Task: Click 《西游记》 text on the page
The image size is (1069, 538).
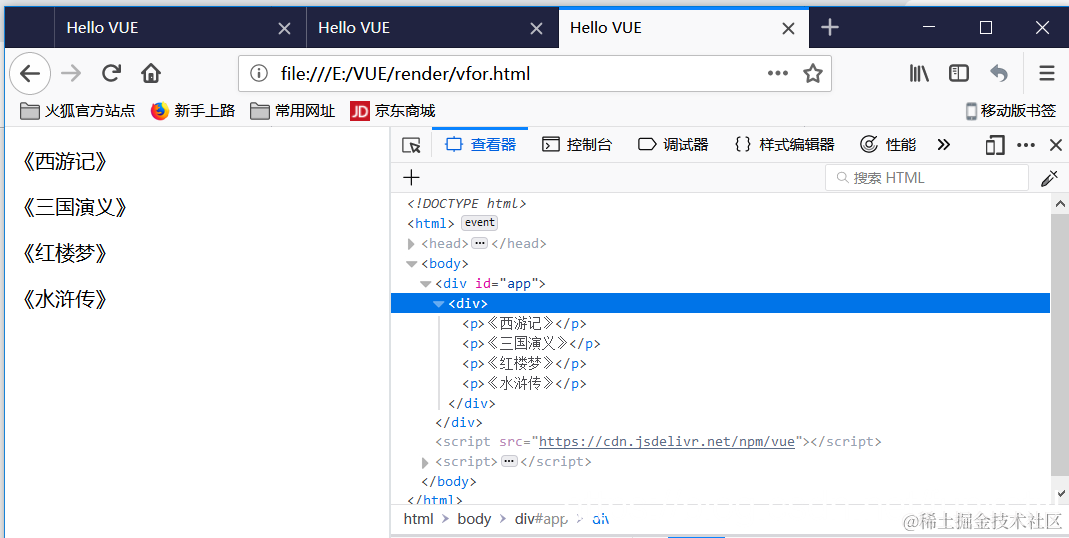Action: (64, 162)
